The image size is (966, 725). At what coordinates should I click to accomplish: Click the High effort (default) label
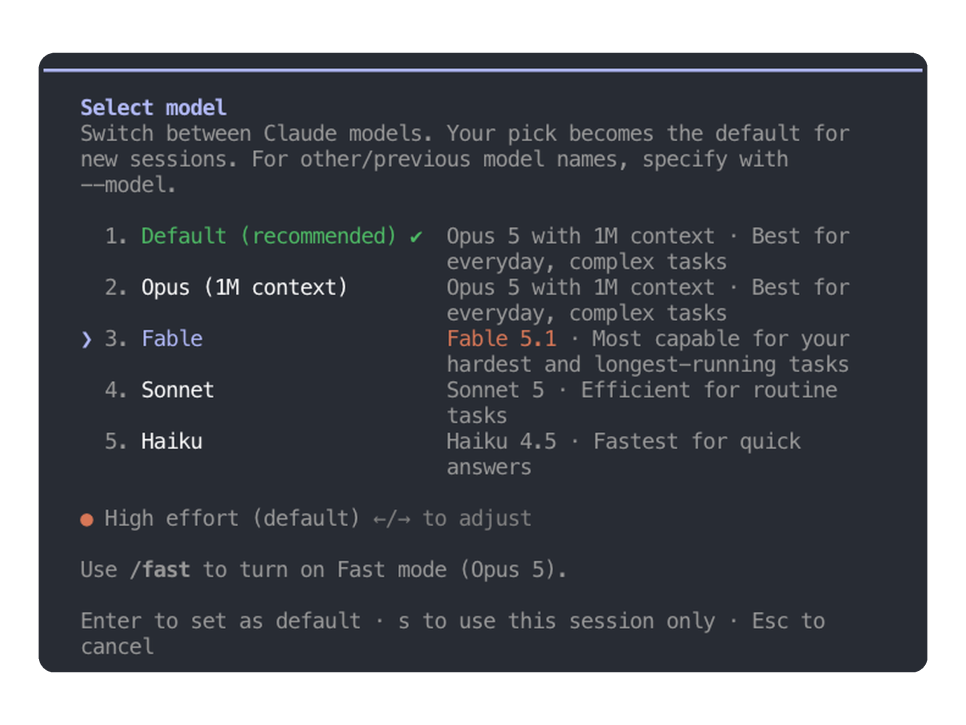click(x=232, y=519)
